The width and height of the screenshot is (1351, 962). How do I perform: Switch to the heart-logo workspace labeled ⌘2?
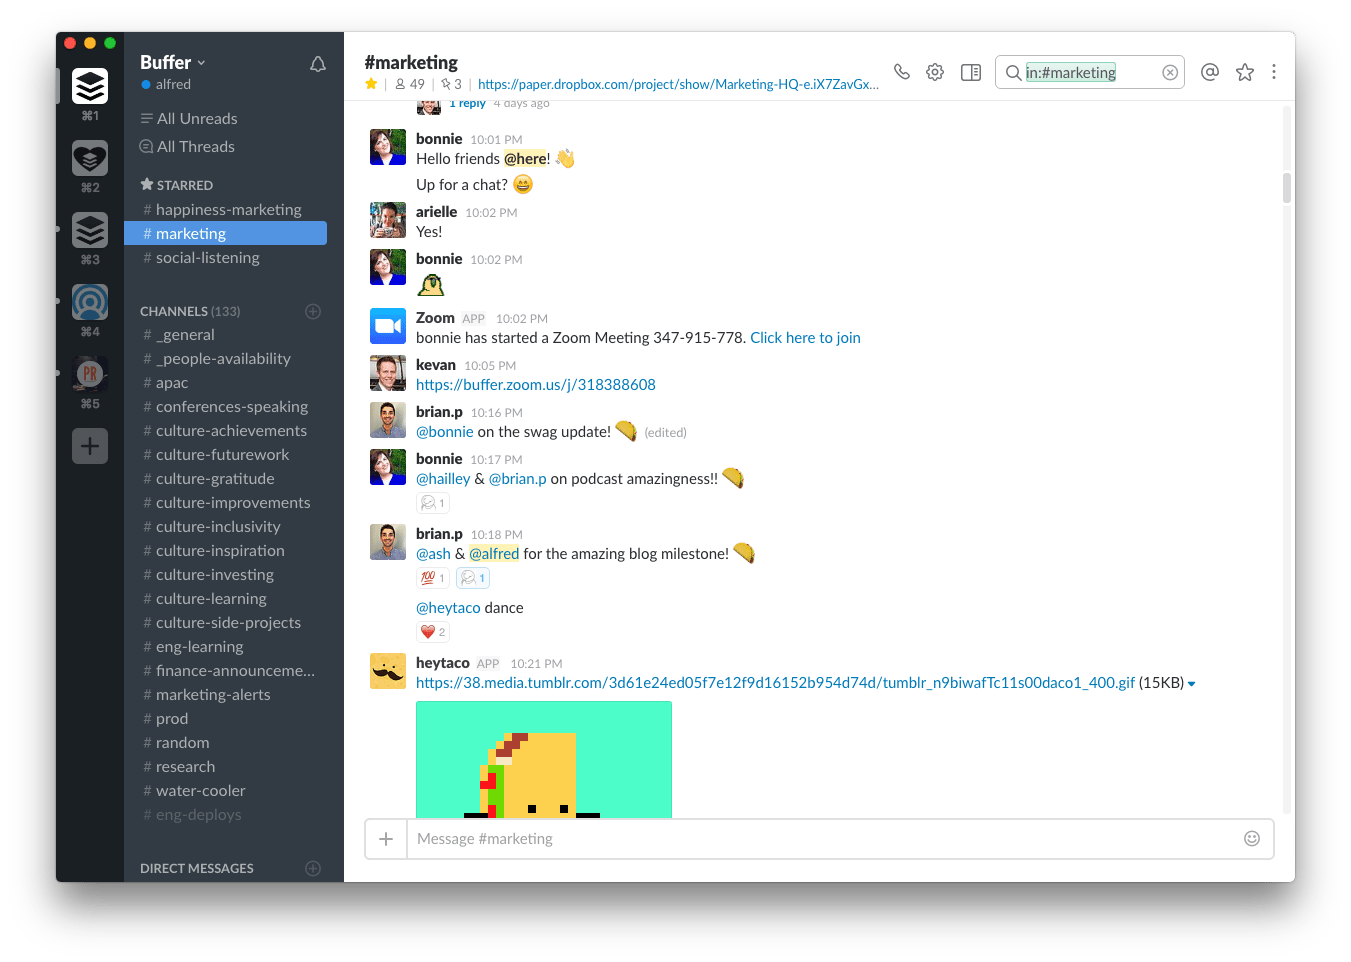pyautogui.click(x=90, y=158)
